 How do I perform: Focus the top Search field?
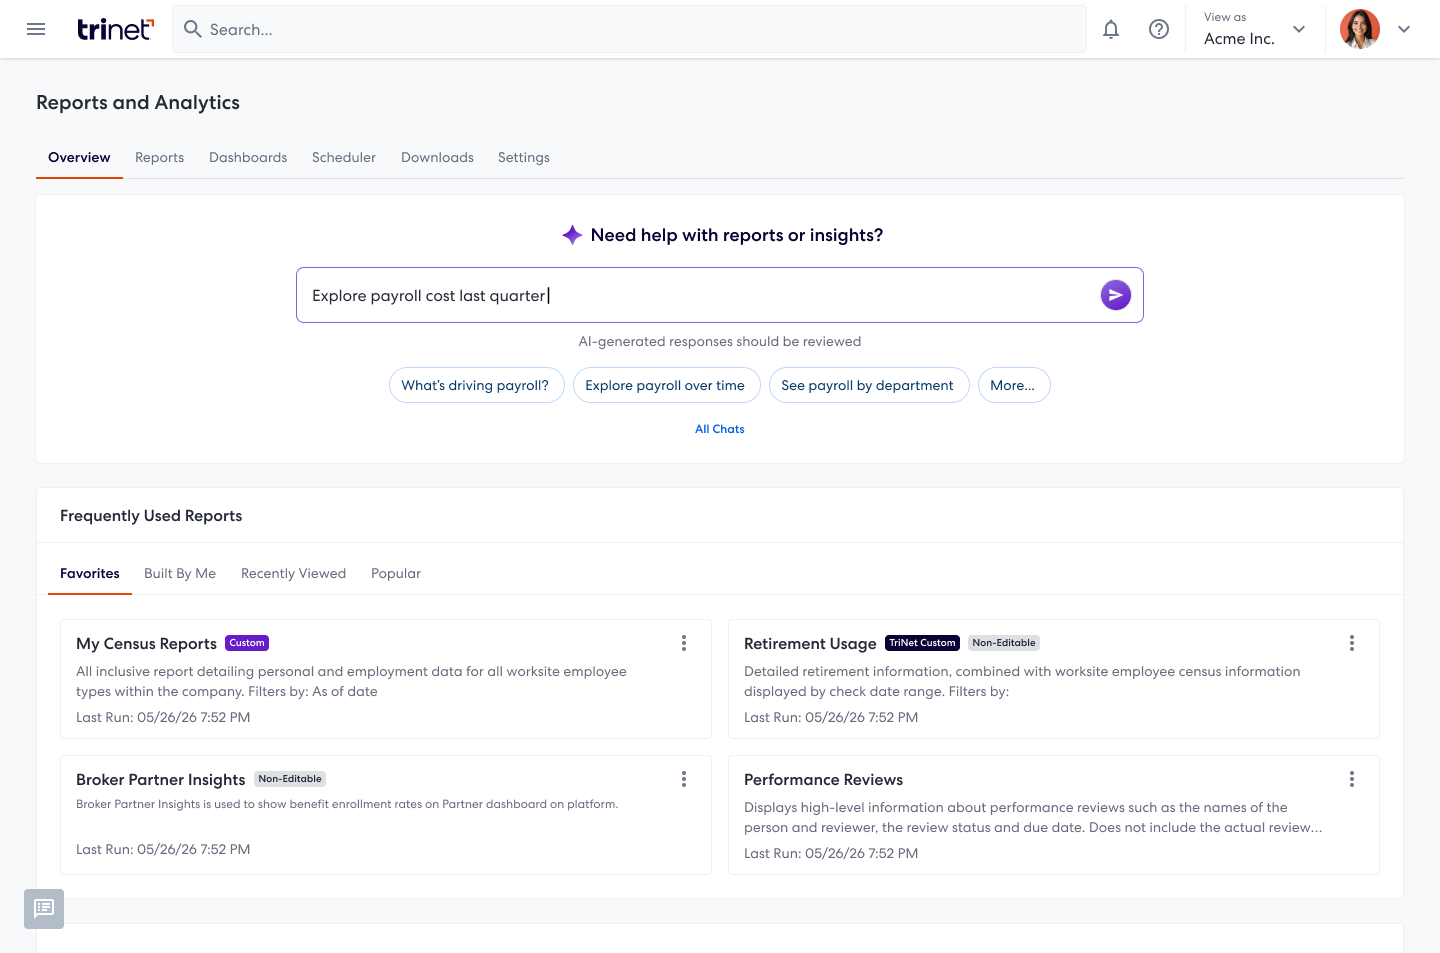630,29
